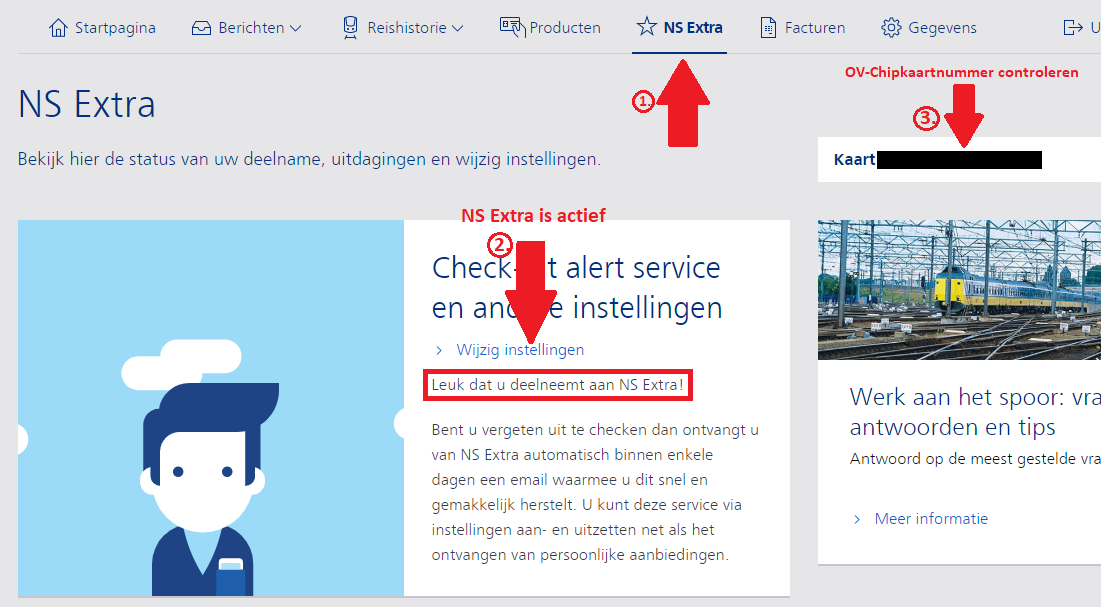Expand the Reishistorie dropdown chevron
Screen dimensions: 1101x607
(457, 28)
